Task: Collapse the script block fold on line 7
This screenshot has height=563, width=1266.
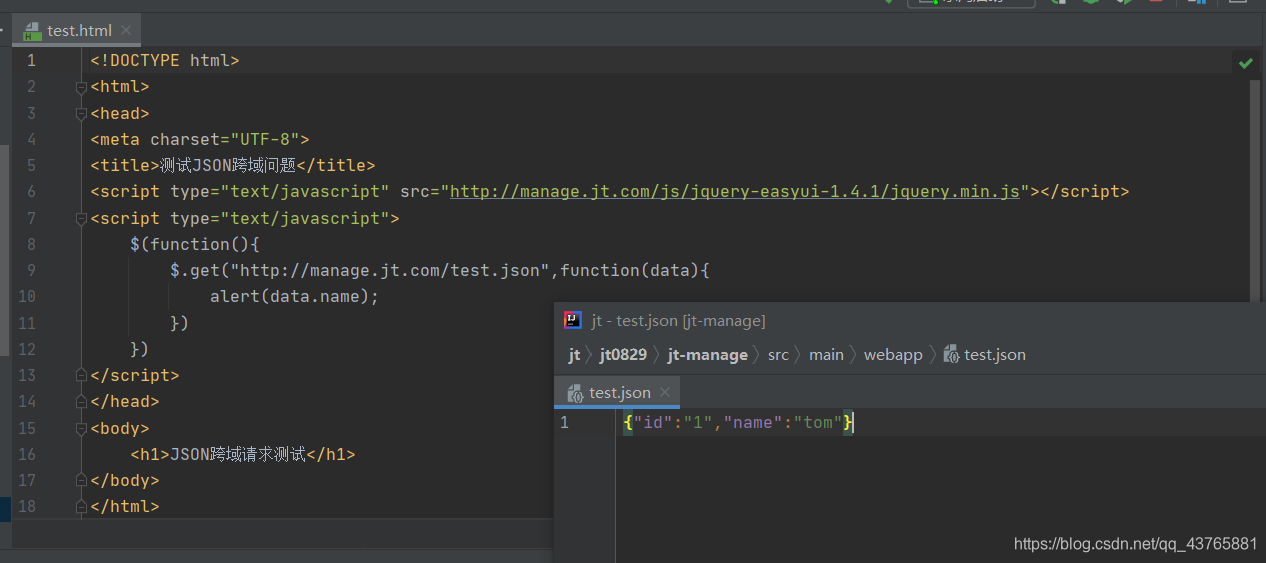Action: pyautogui.click(x=82, y=218)
